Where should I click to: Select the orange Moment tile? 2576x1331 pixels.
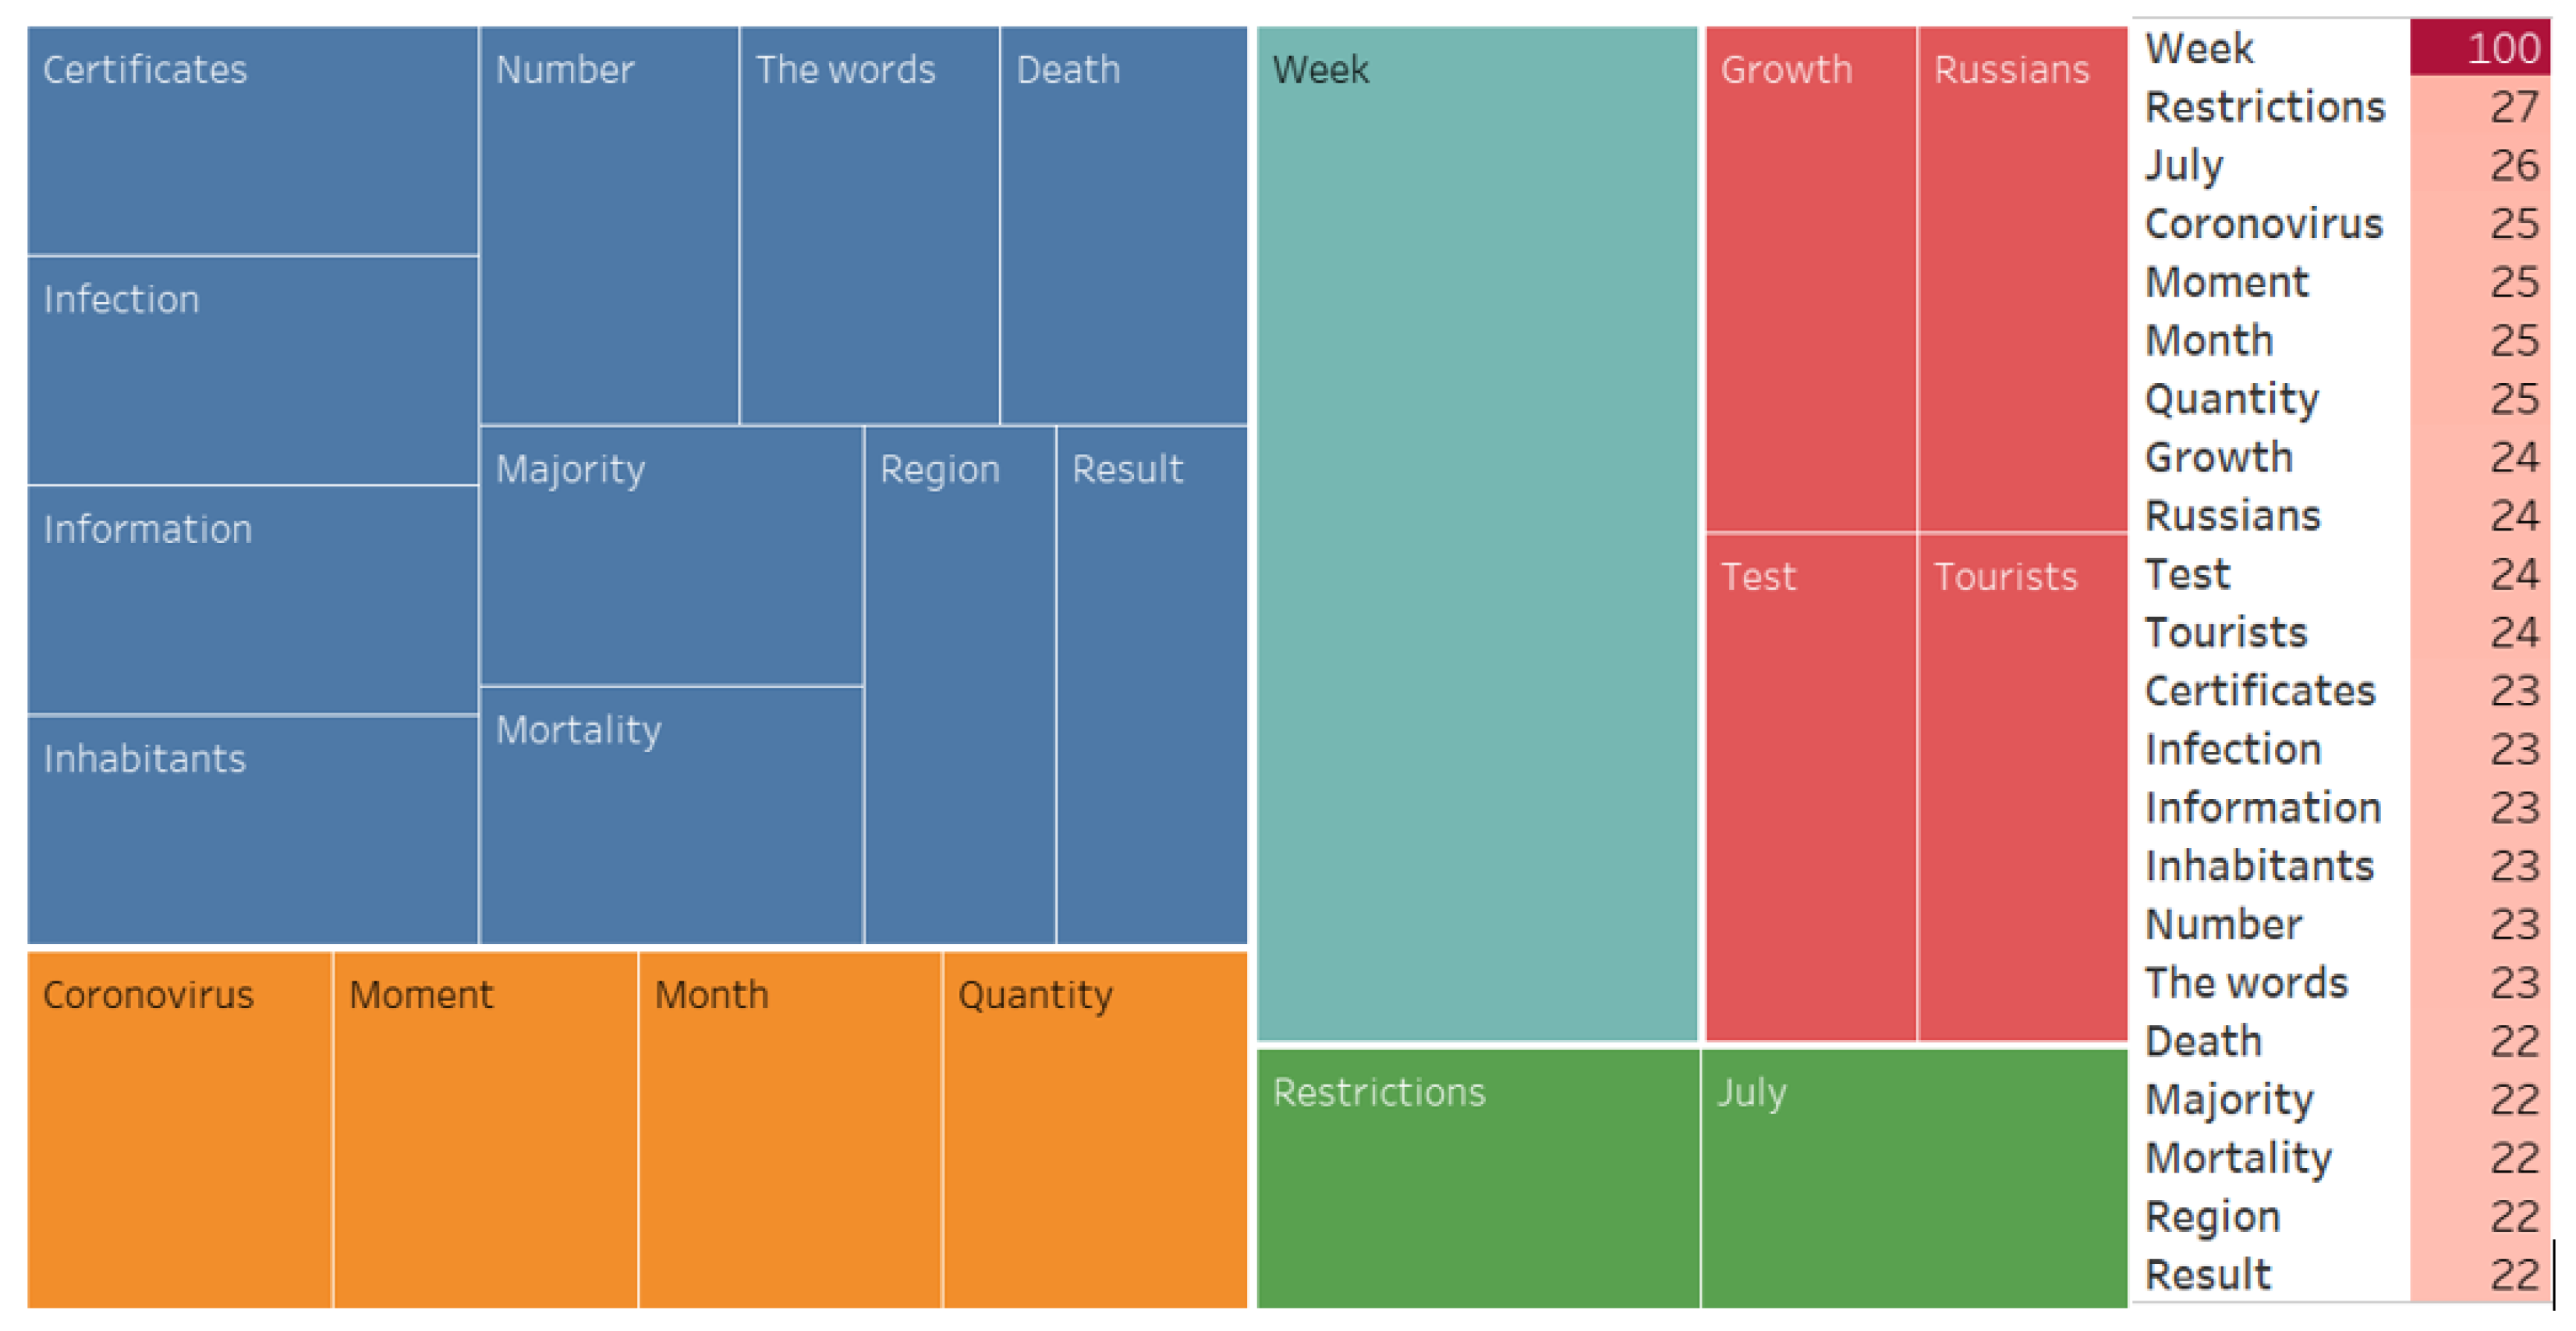click(485, 1129)
